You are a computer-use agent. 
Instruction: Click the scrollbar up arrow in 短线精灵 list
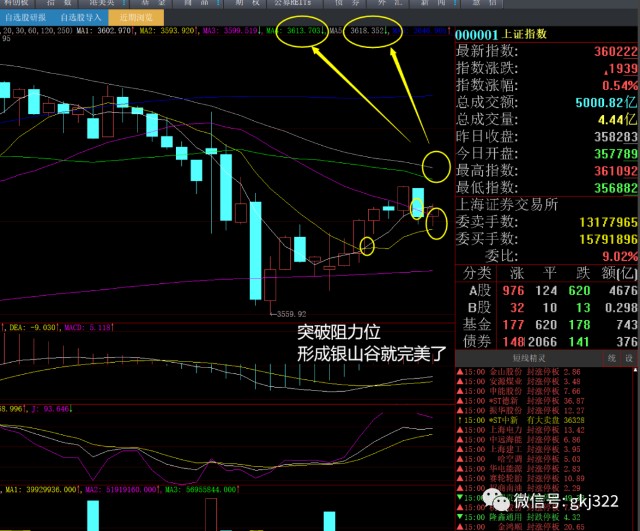pos(636,370)
